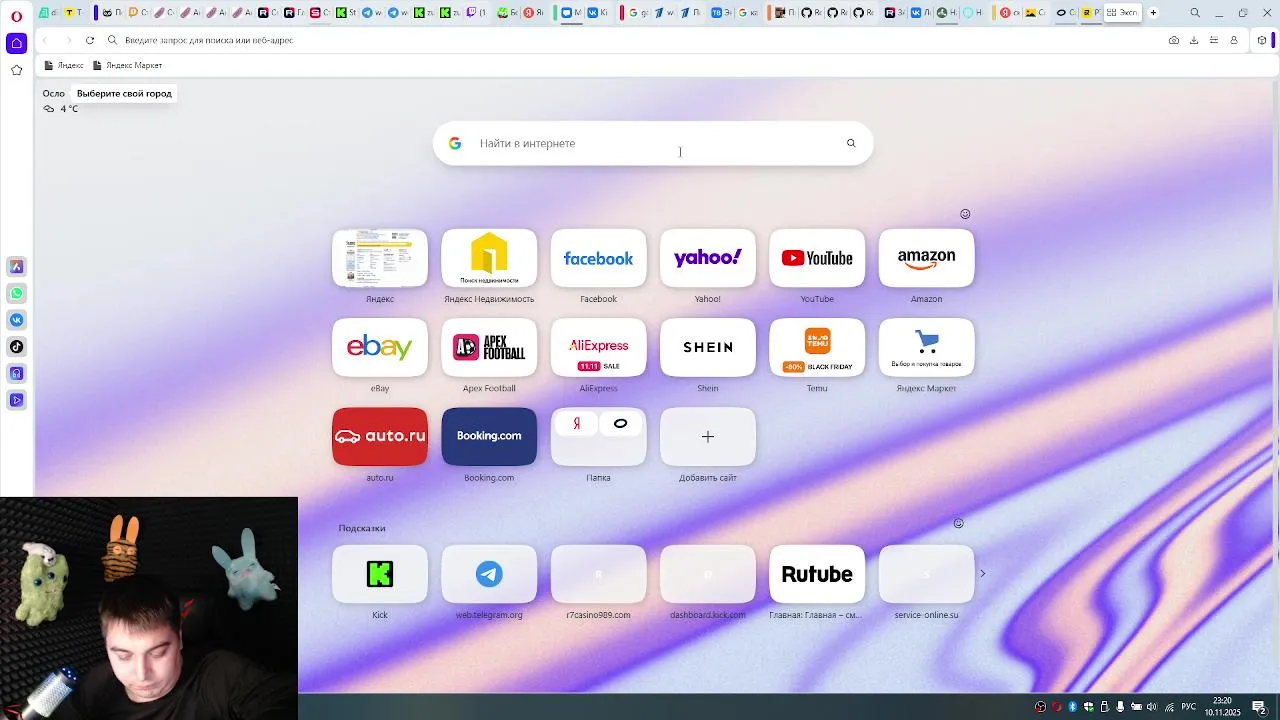Viewport: 1280px width, 720px height.
Task: Open the AliExpress speed dial tile
Action: click(x=598, y=347)
